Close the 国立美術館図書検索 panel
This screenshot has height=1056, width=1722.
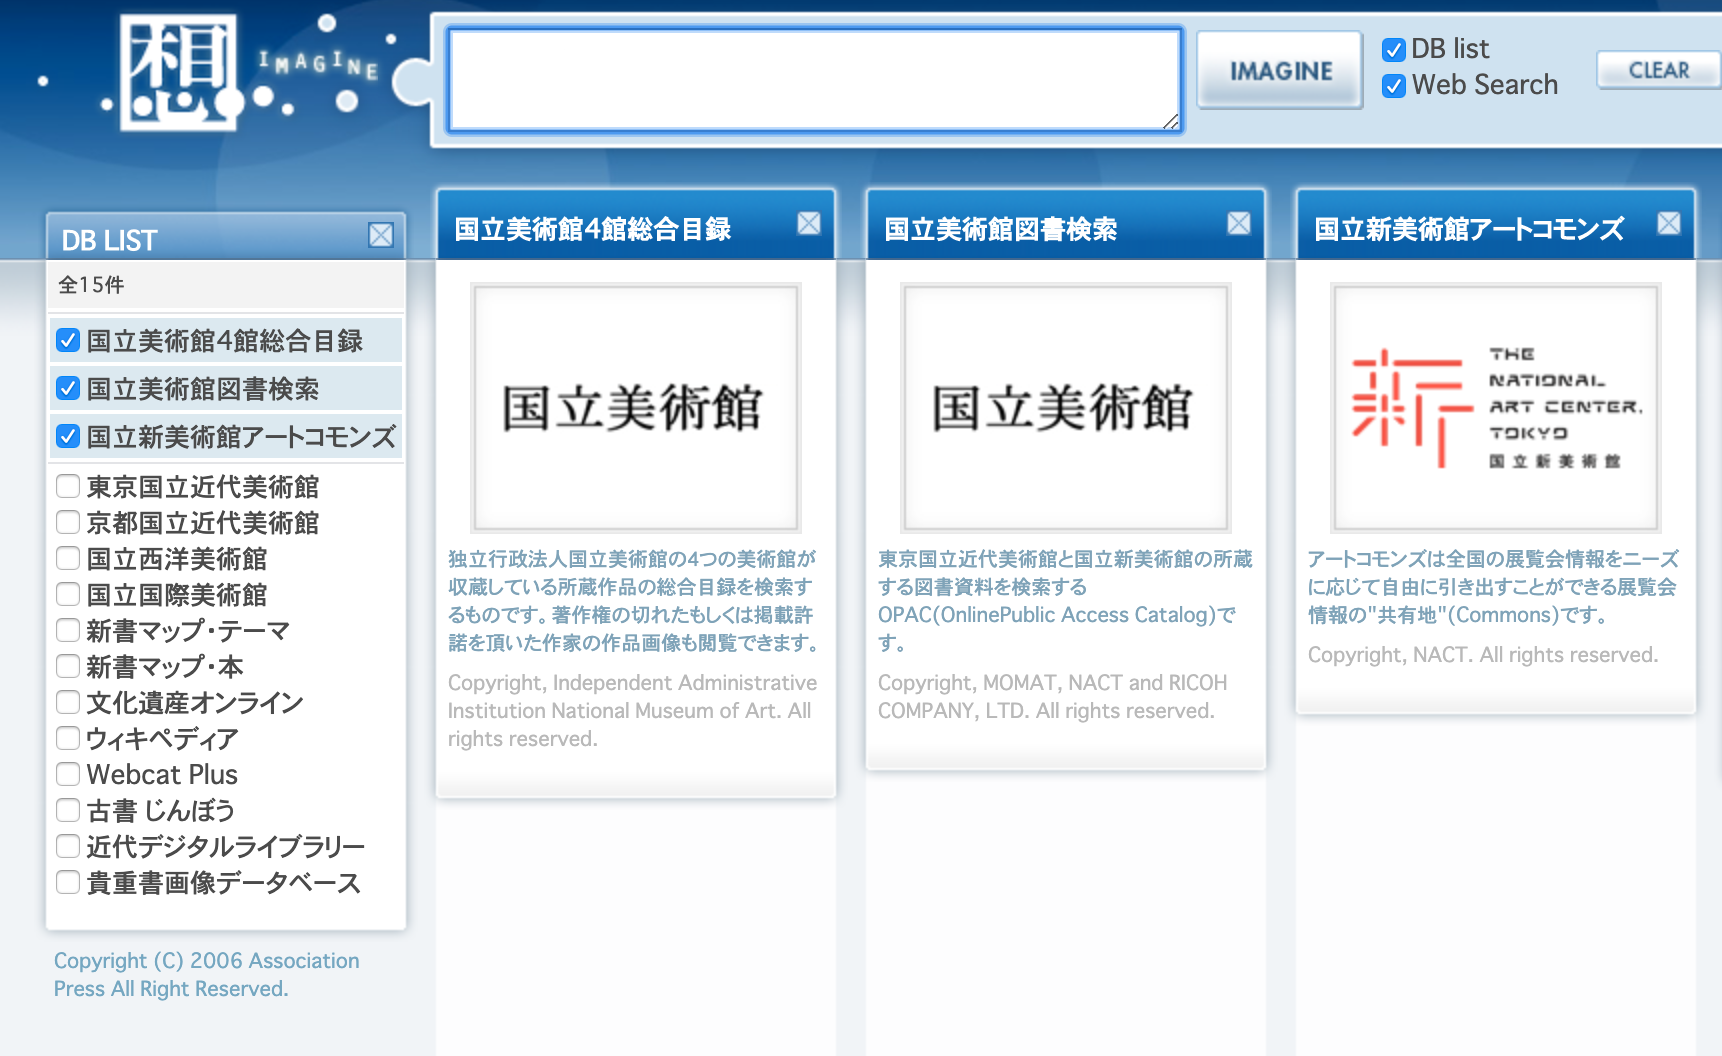(x=1239, y=223)
